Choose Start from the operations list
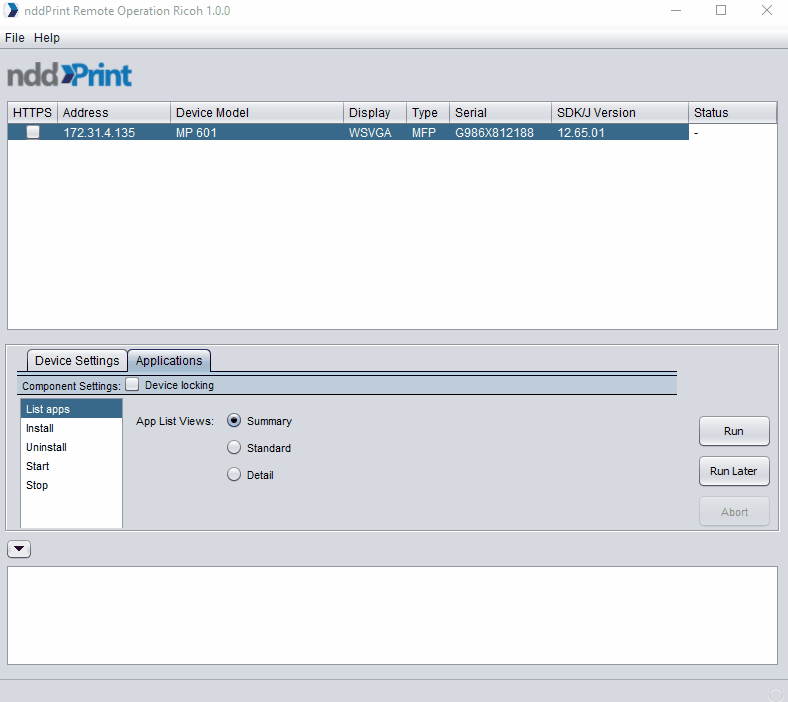788x702 pixels. [38, 466]
